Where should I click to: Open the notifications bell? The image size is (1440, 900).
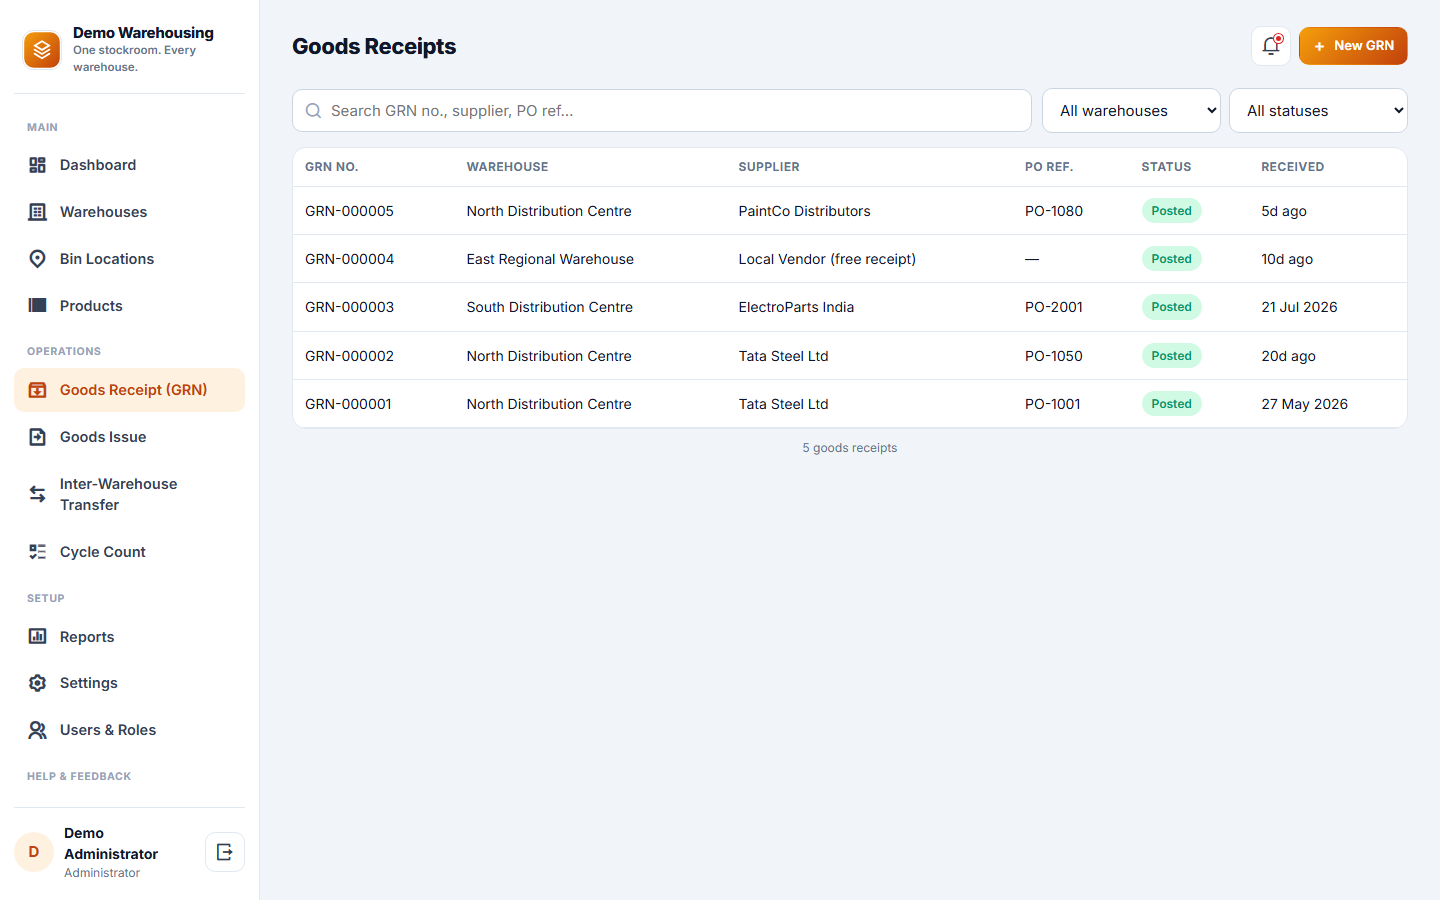click(x=1271, y=46)
